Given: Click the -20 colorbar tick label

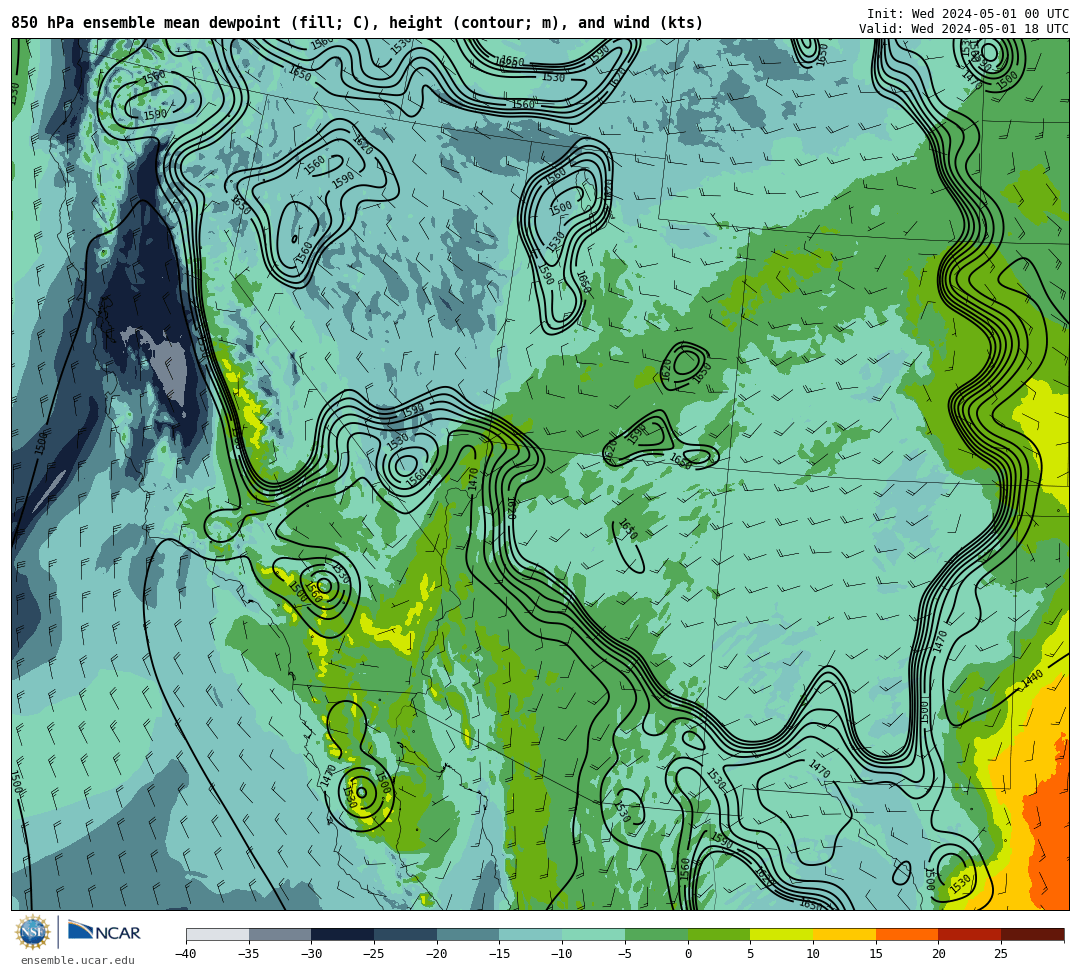Looking at the screenshot, I should coord(436,954).
